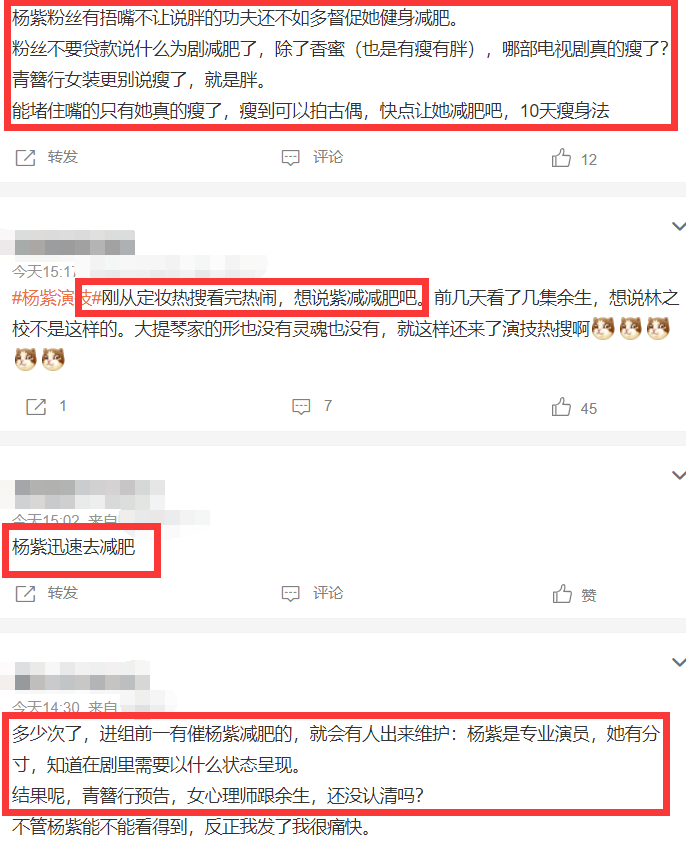Viewport: 686px width, 852px height.
Task: Click 转发 label under 杨紫迅速去减肥
Action: coord(63,593)
